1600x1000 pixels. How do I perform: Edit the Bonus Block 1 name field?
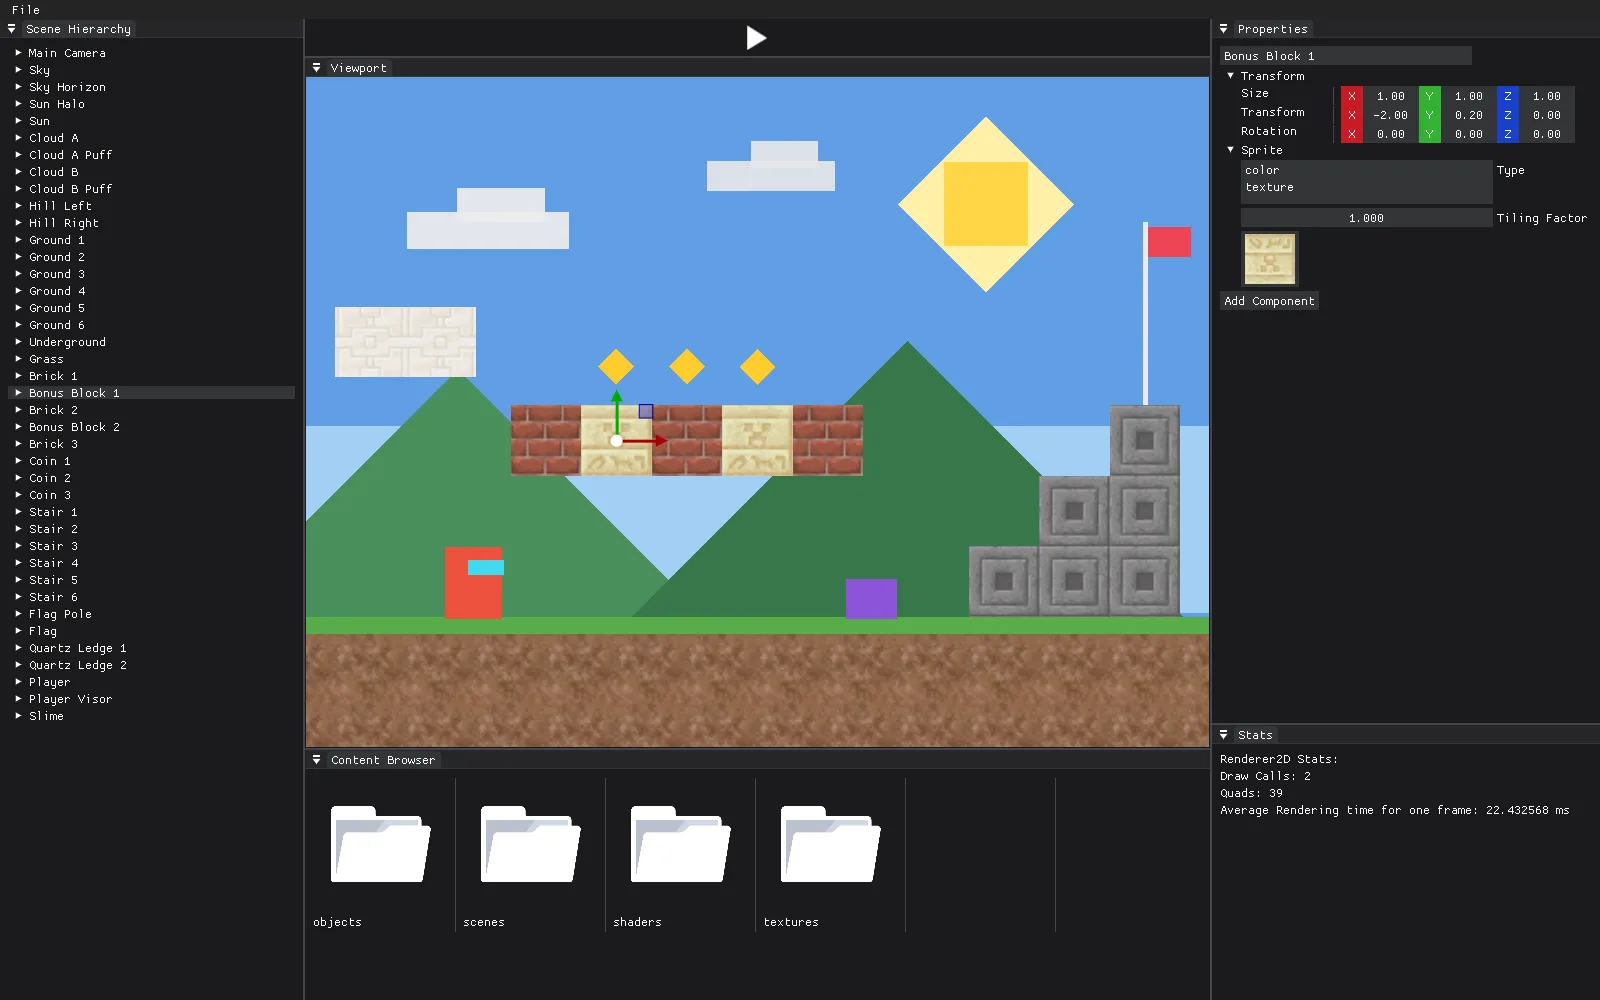tap(1345, 56)
